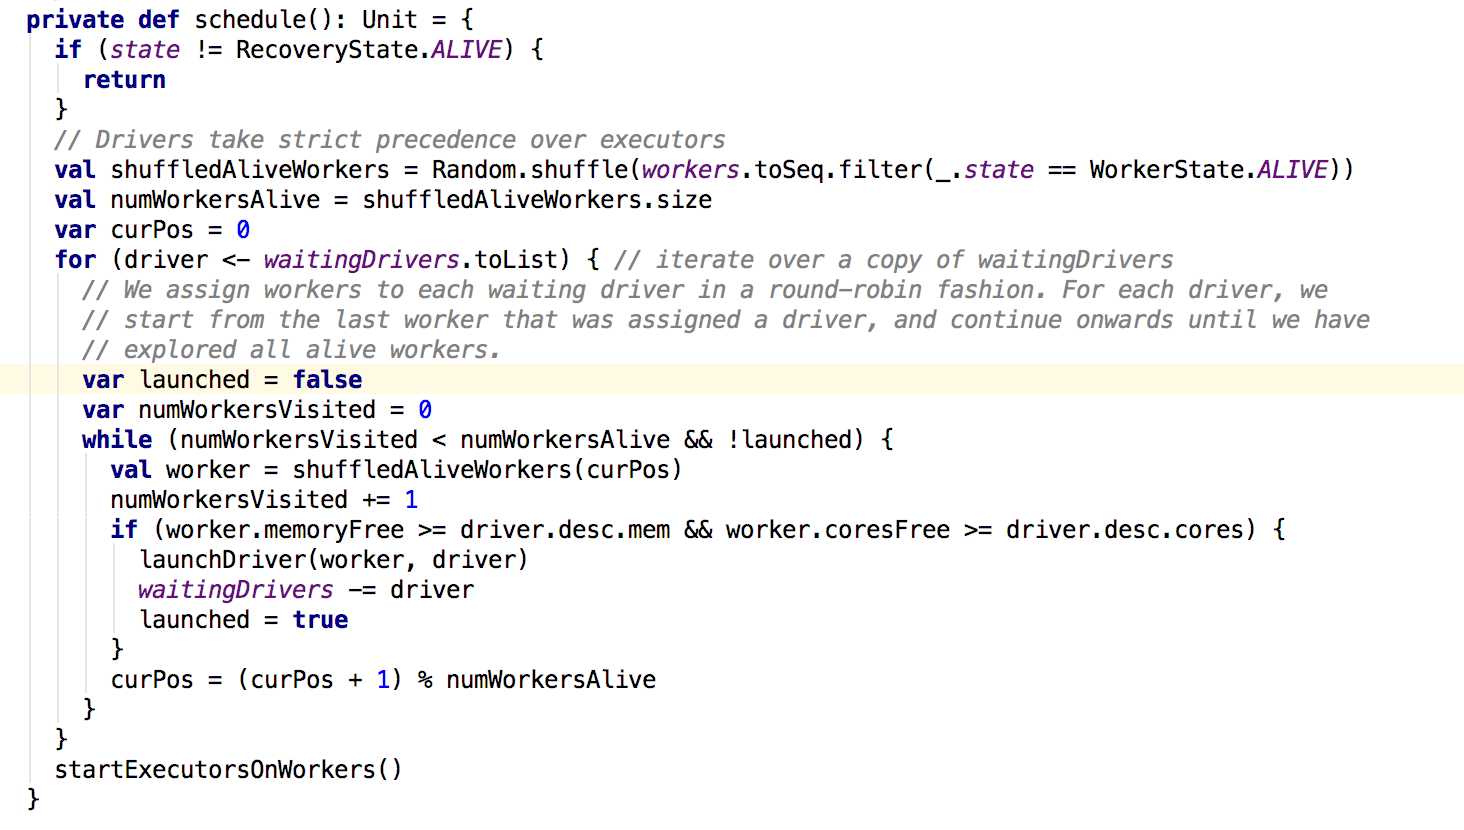1464x830 pixels.
Task: Click "launched = true" assignment
Action: [x=243, y=620]
